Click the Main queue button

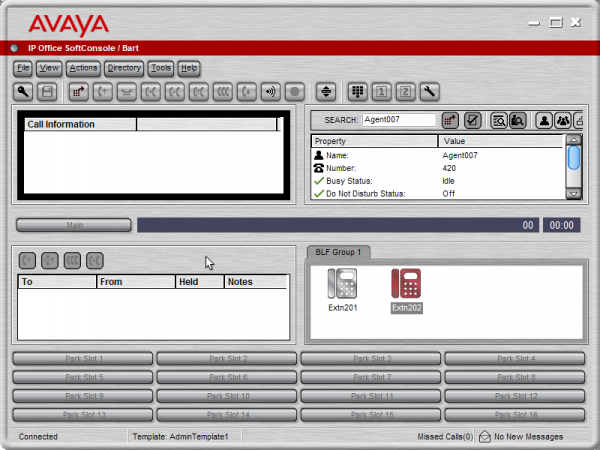pyautogui.click(x=74, y=225)
